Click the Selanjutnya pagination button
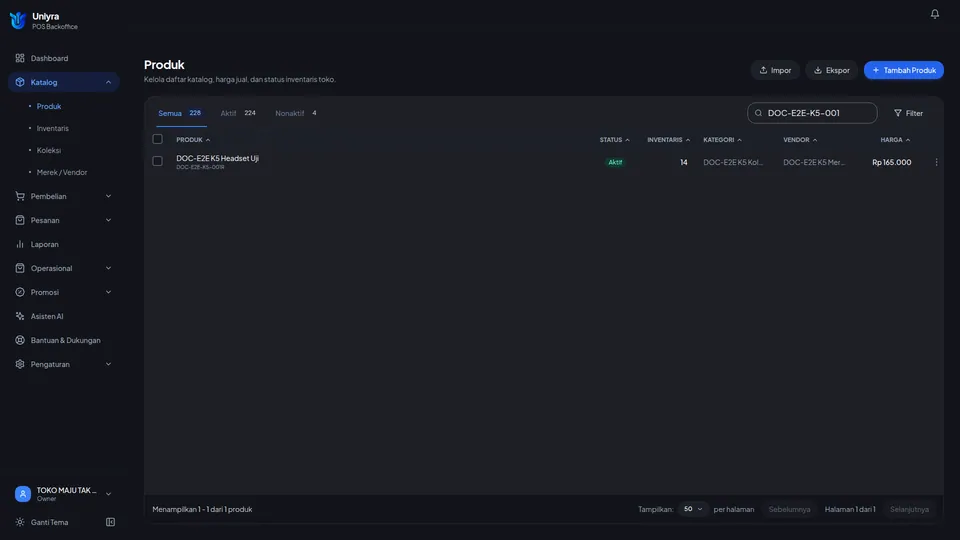 [x=909, y=509]
